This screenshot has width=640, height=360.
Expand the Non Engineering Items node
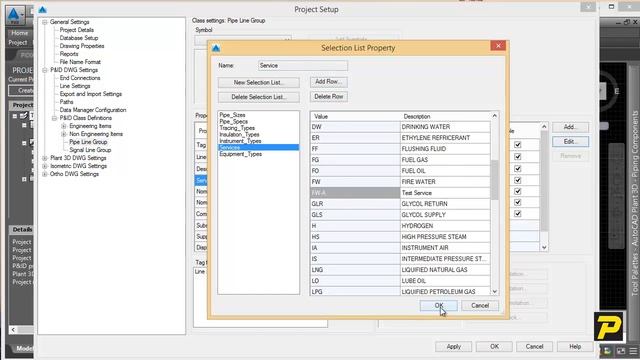pos(64,134)
